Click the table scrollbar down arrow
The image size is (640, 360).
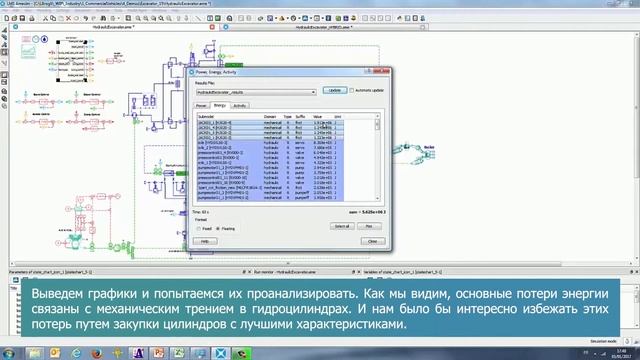tap(377, 198)
